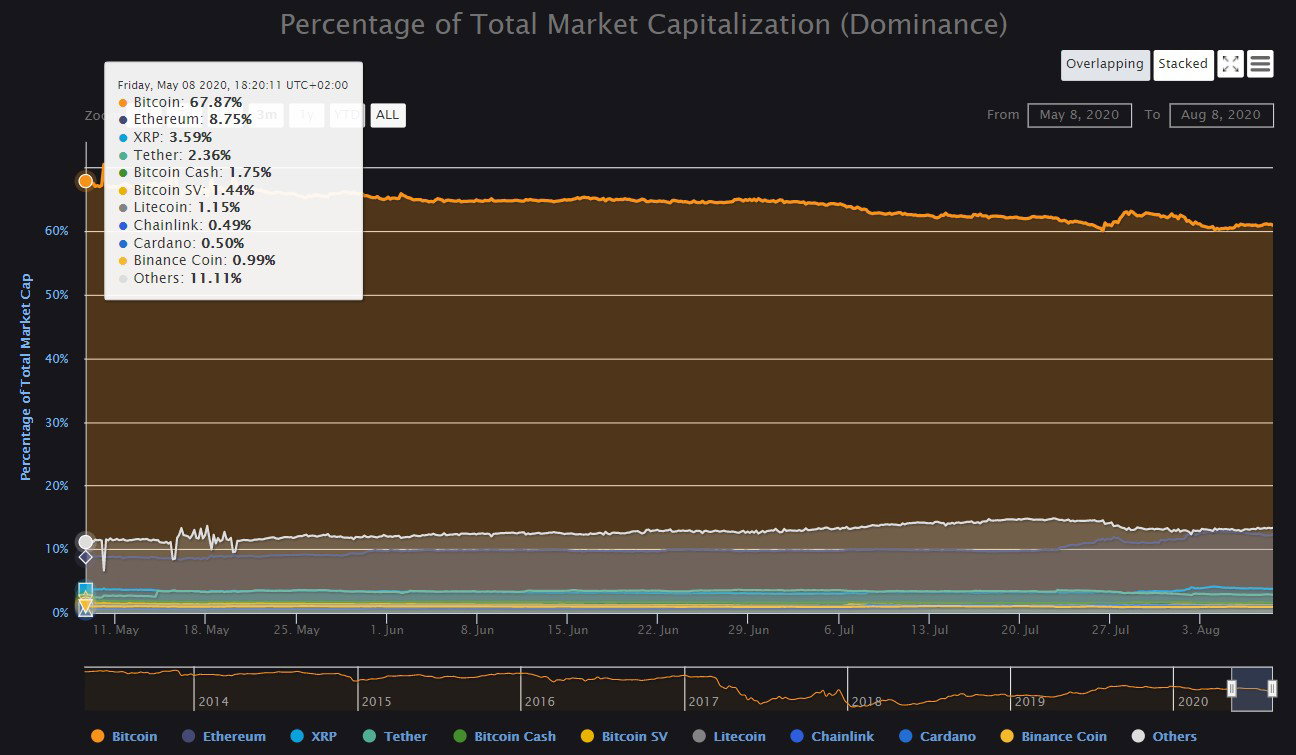1296x755 pixels.
Task: Hide the Ethereum series via legend
Action: 224,736
